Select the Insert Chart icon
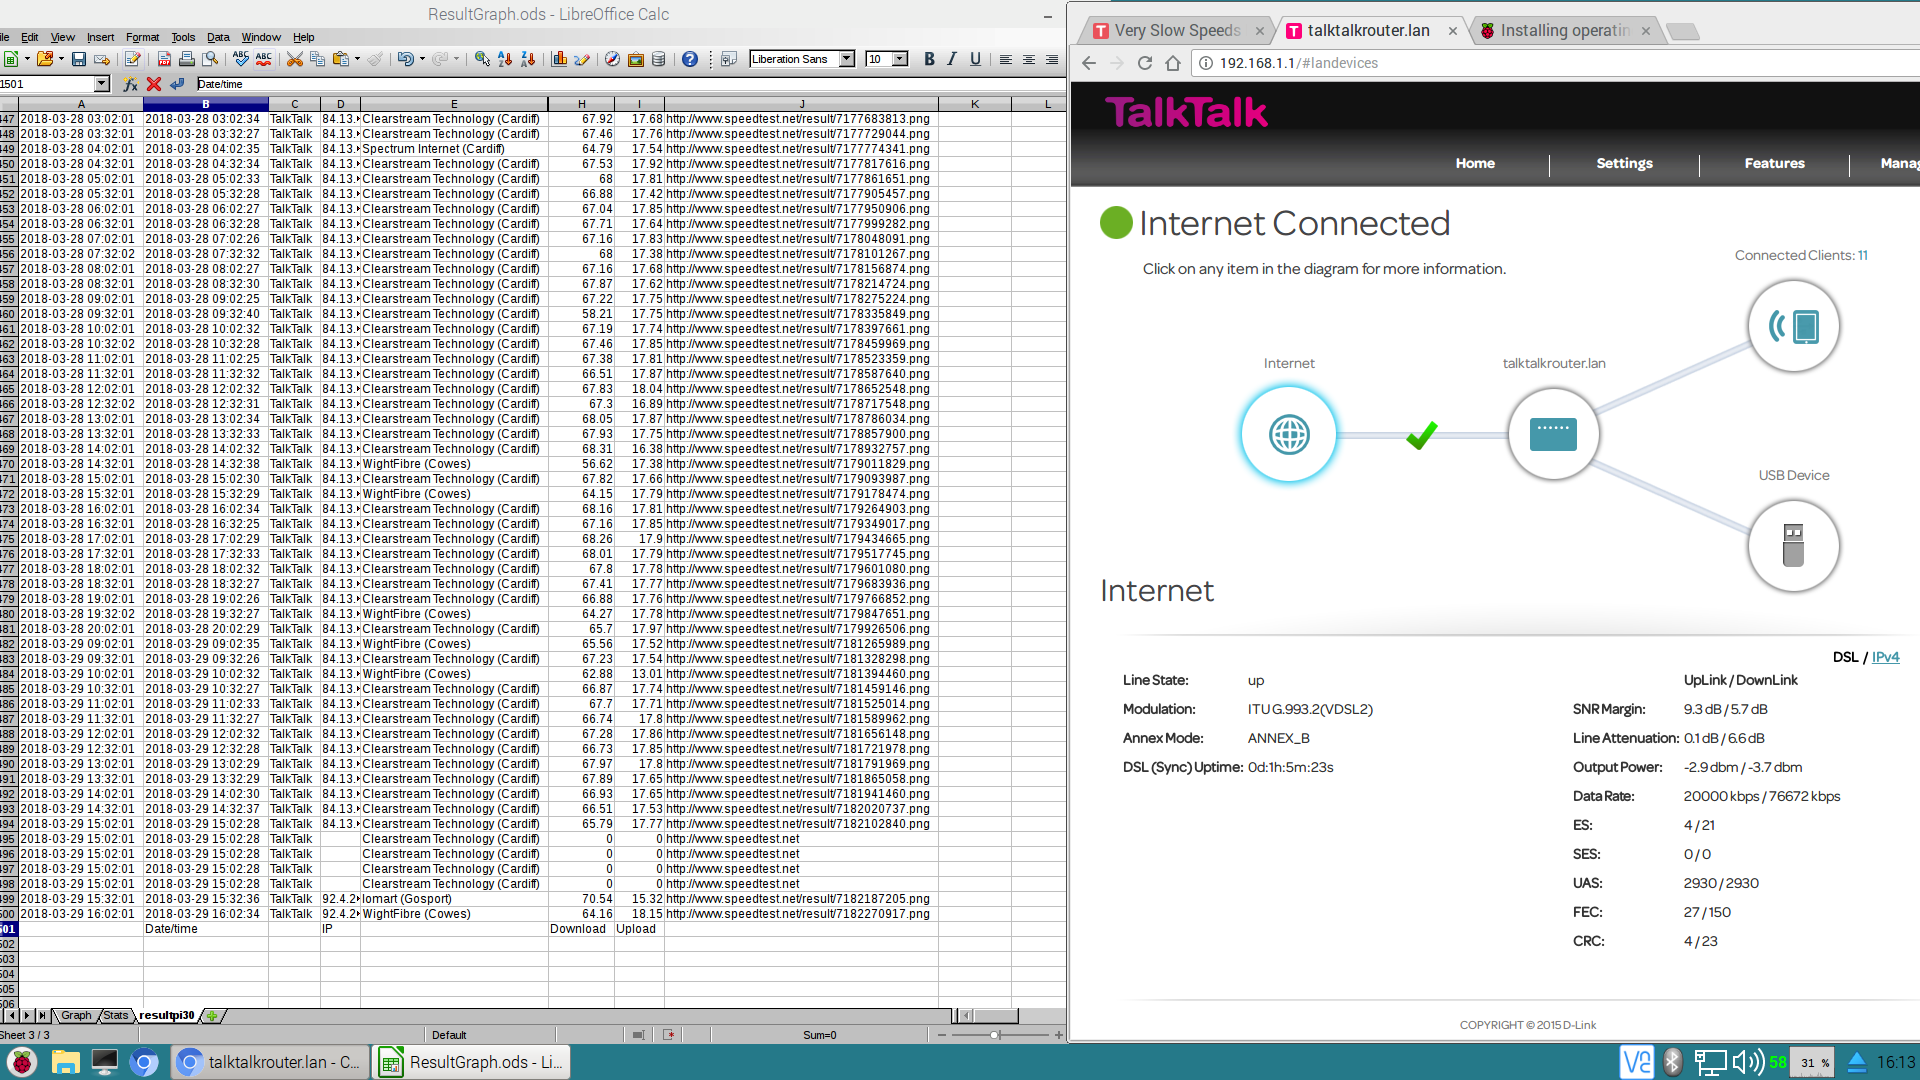 tap(557, 60)
